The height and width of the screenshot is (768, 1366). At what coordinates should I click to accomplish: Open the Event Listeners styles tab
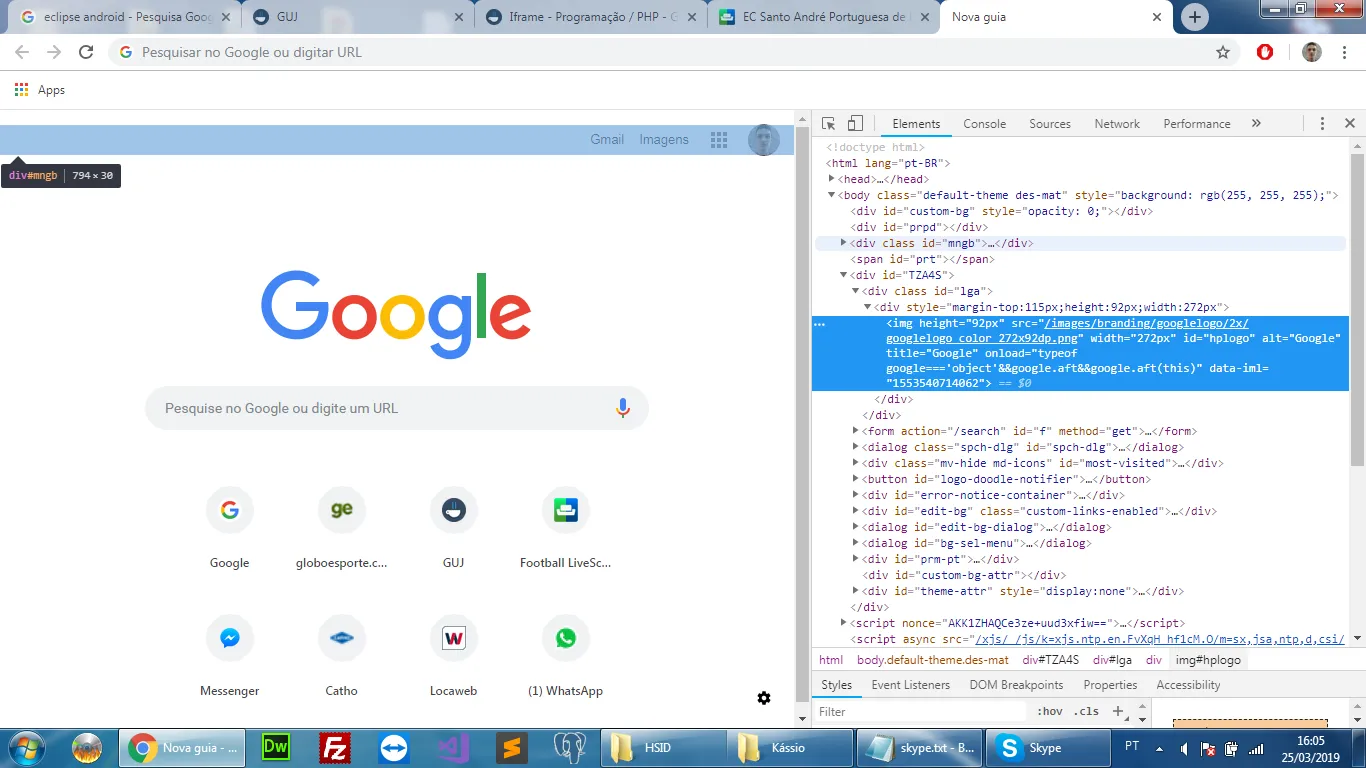point(910,685)
